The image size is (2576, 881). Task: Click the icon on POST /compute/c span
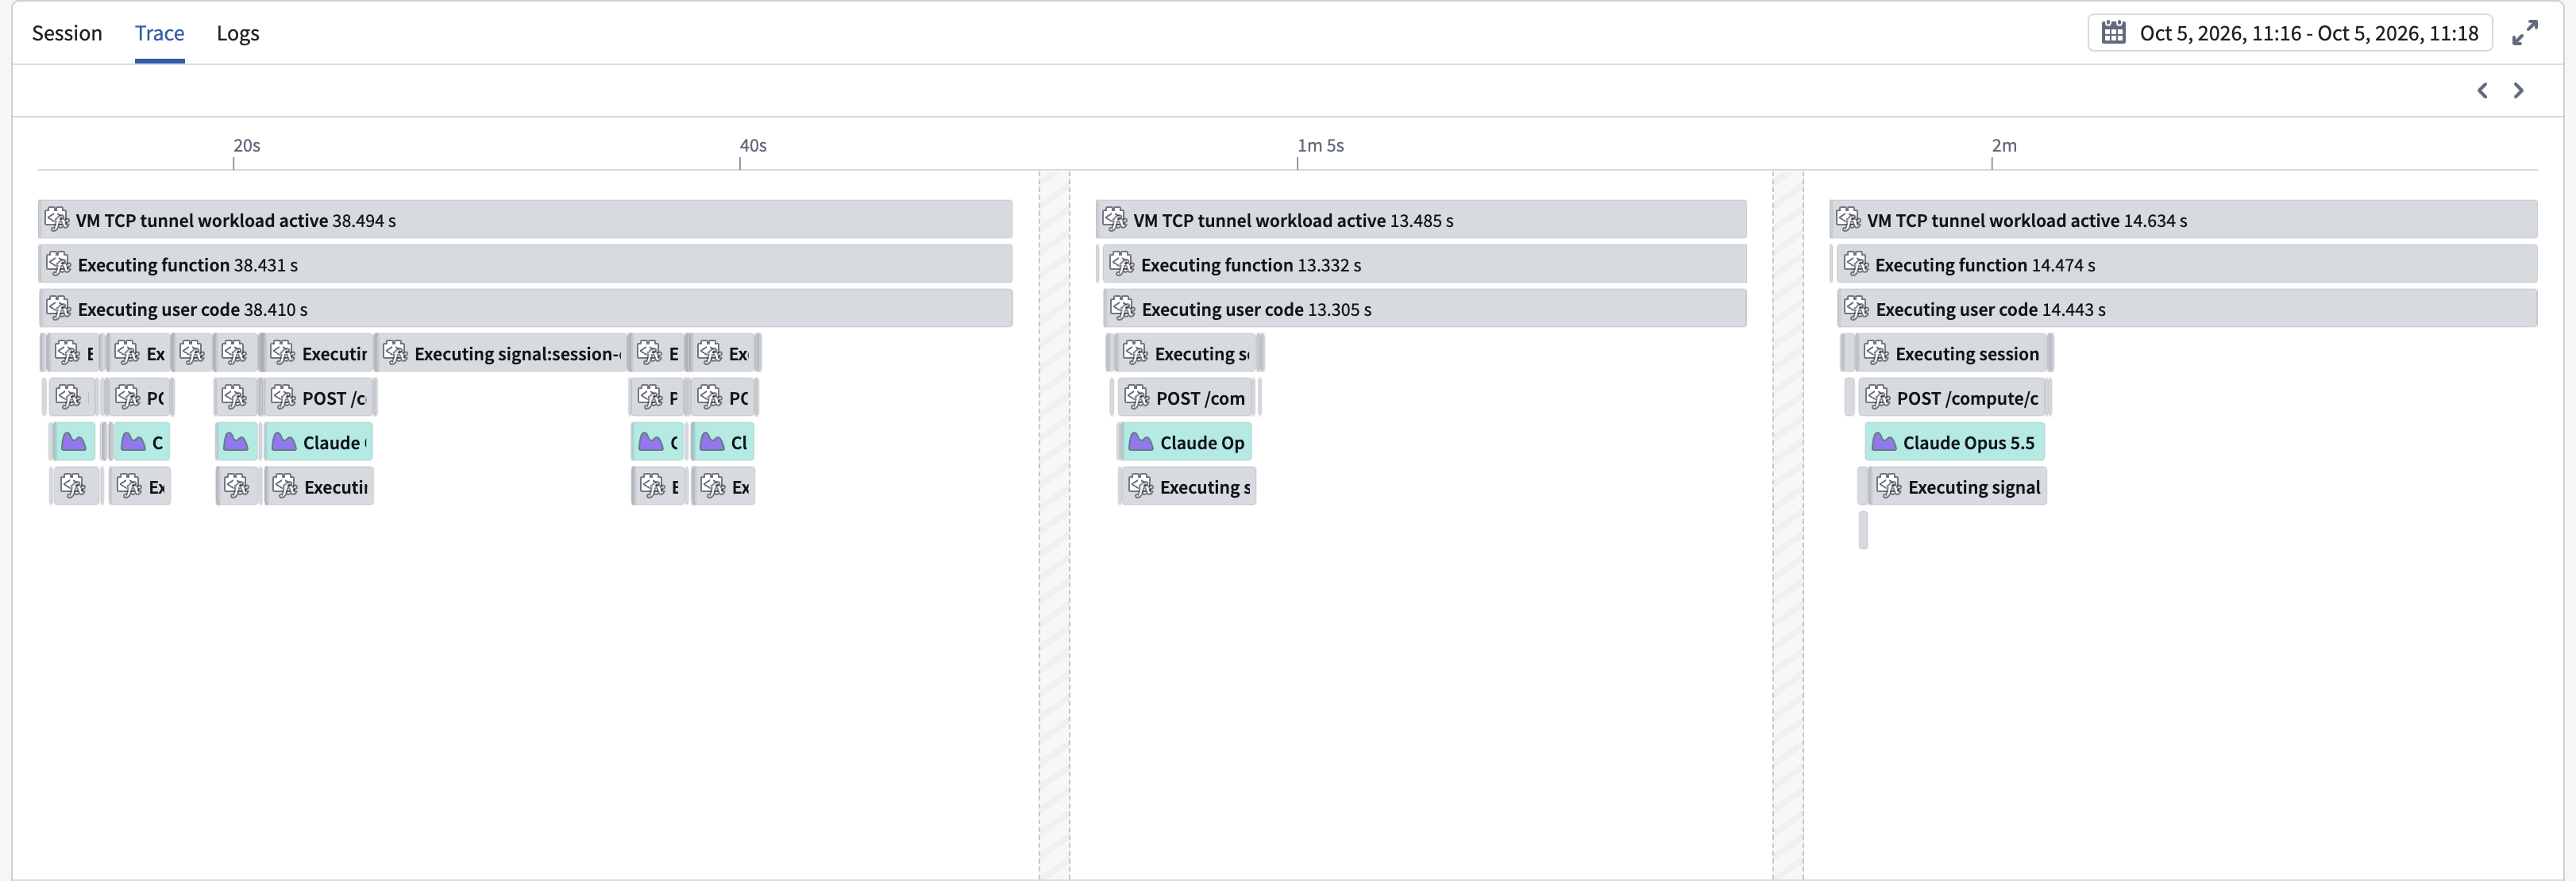1878,397
